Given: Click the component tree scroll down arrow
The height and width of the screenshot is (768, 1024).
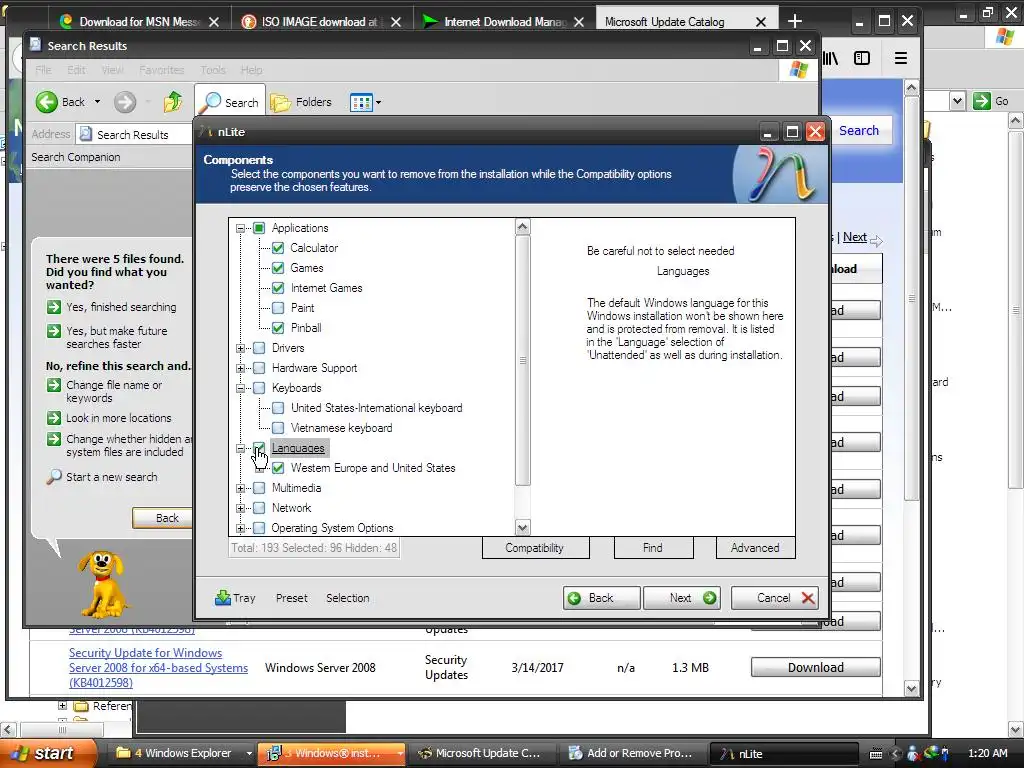Looking at the screenshot, I should [x=522, y=527].
